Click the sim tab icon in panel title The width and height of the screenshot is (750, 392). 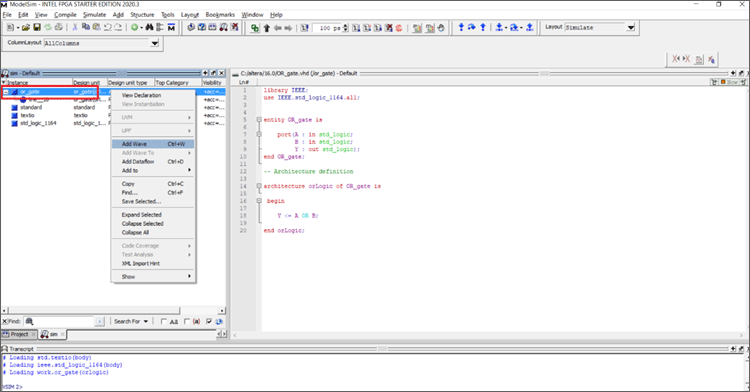click(x=5, y=73)
